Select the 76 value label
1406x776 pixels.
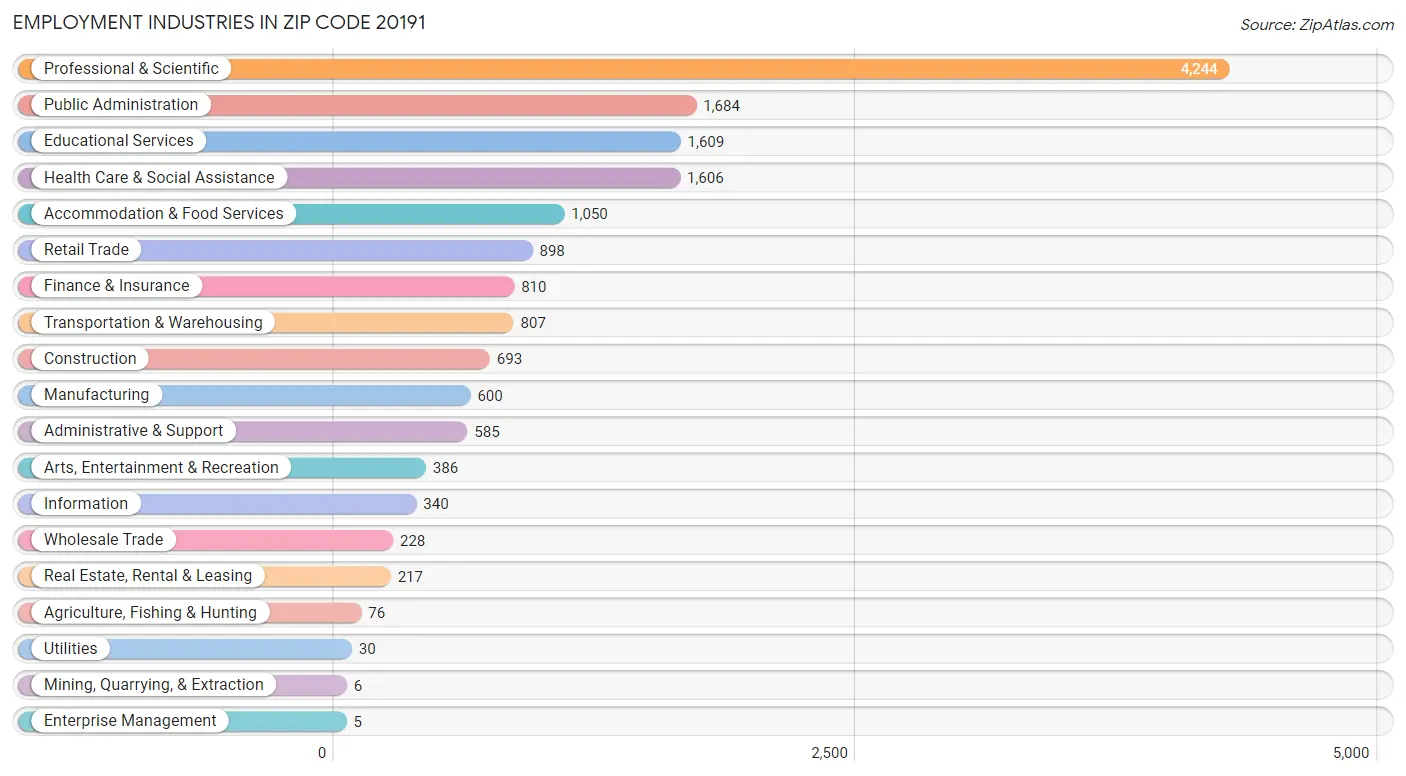point(376,613)
